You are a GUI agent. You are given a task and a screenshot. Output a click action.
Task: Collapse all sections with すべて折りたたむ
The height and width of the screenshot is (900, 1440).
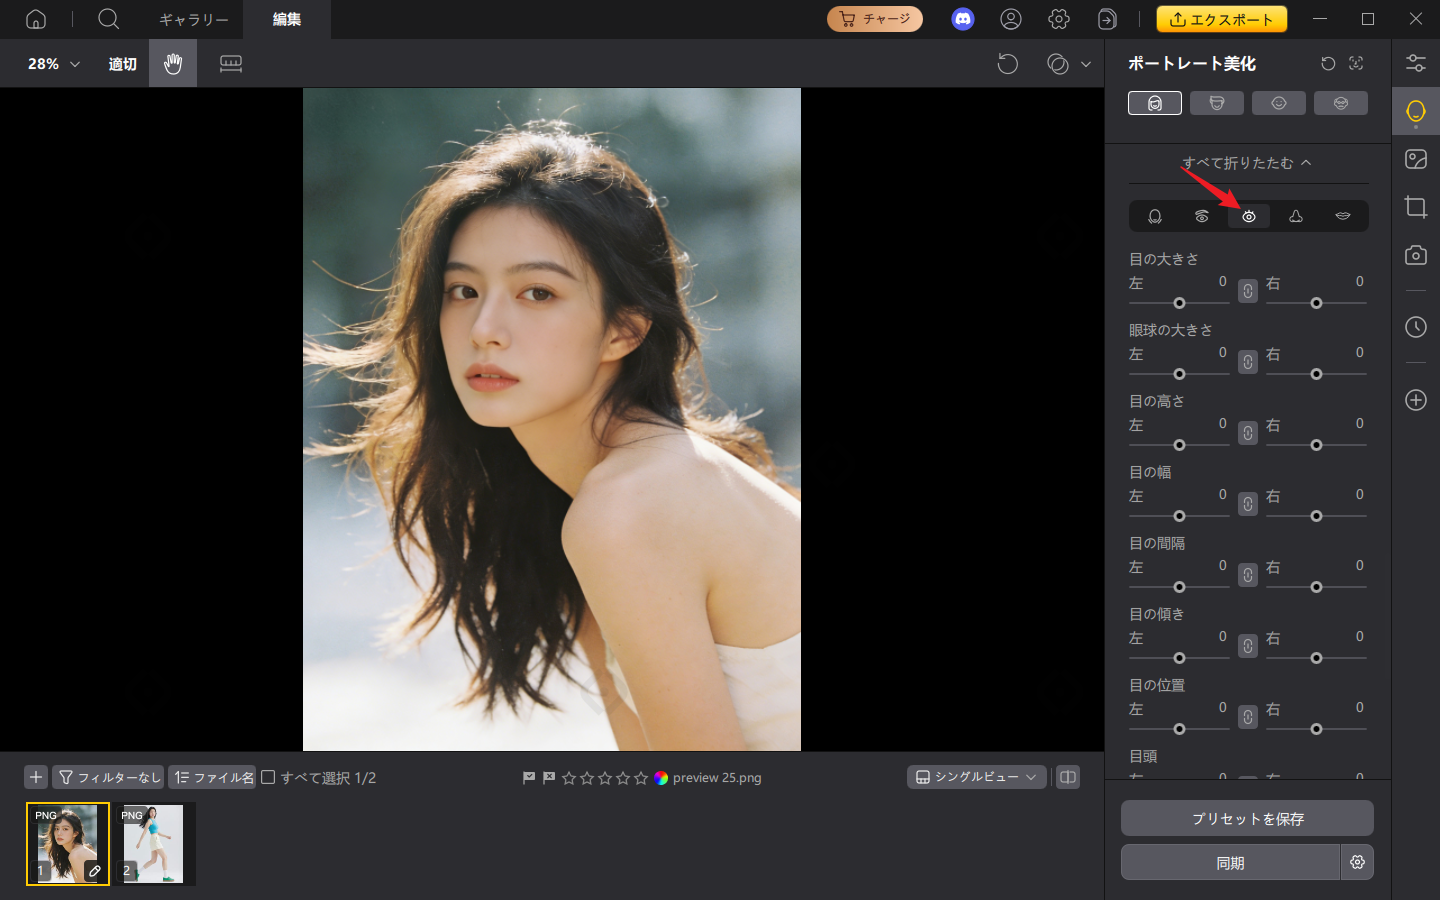coord(1247,162)
